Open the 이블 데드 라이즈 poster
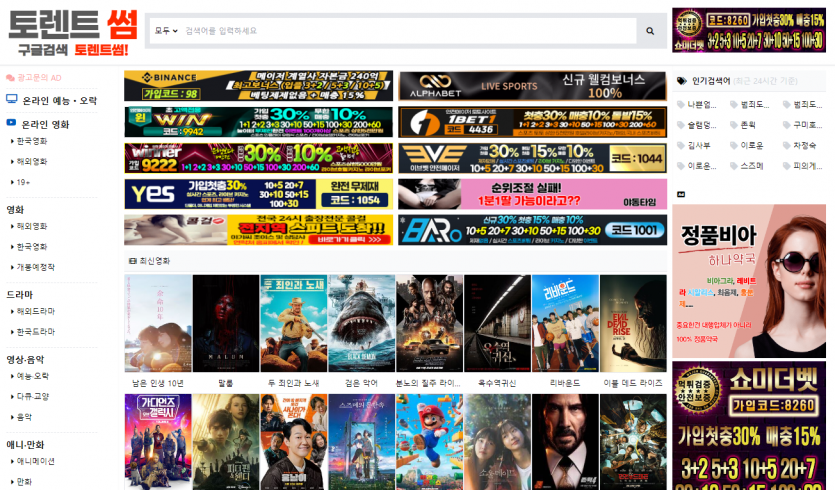This screenshot has width=835, height=490. [x=633, y=323]
